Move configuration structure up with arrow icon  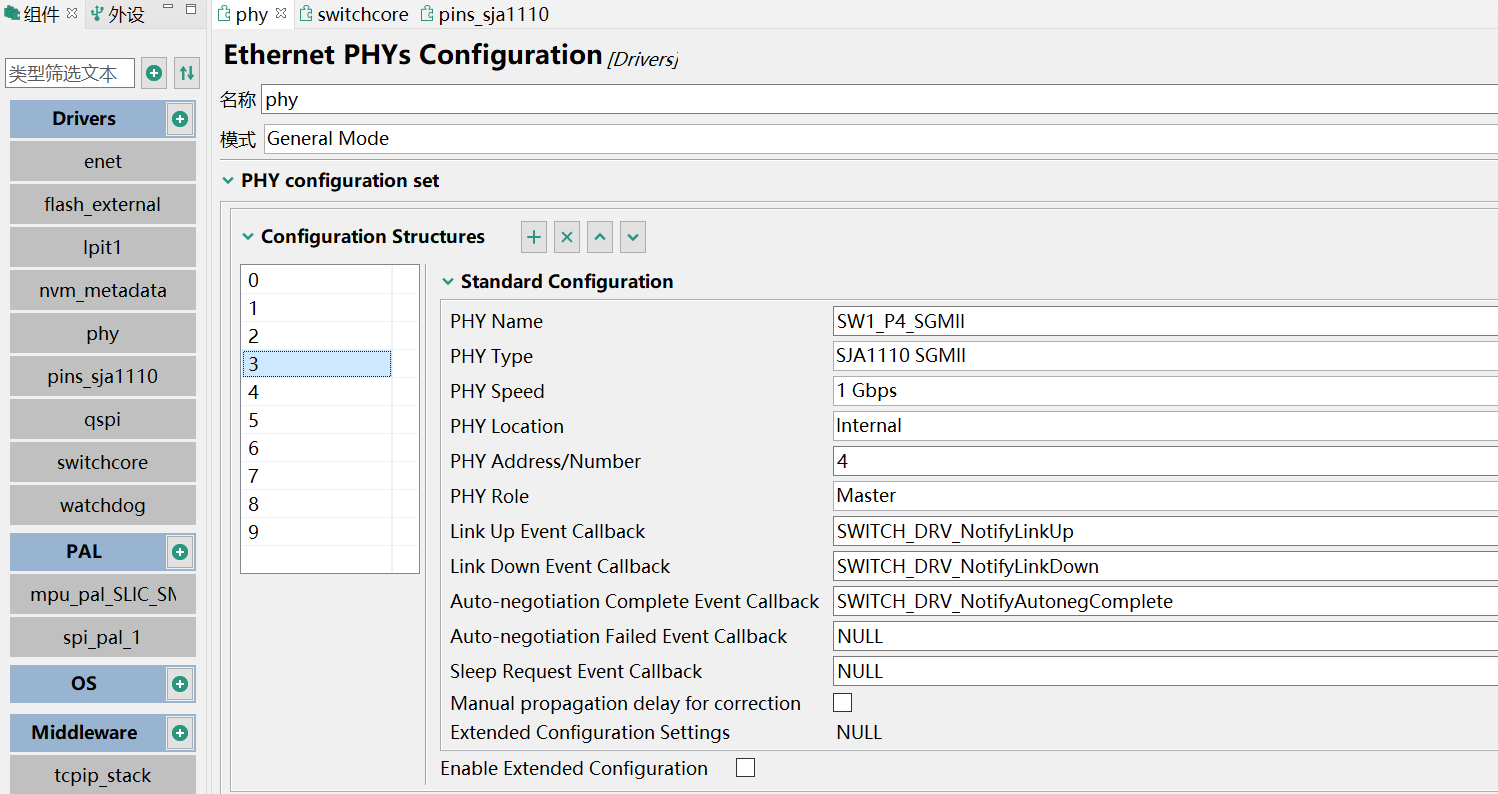pos(599,236)
